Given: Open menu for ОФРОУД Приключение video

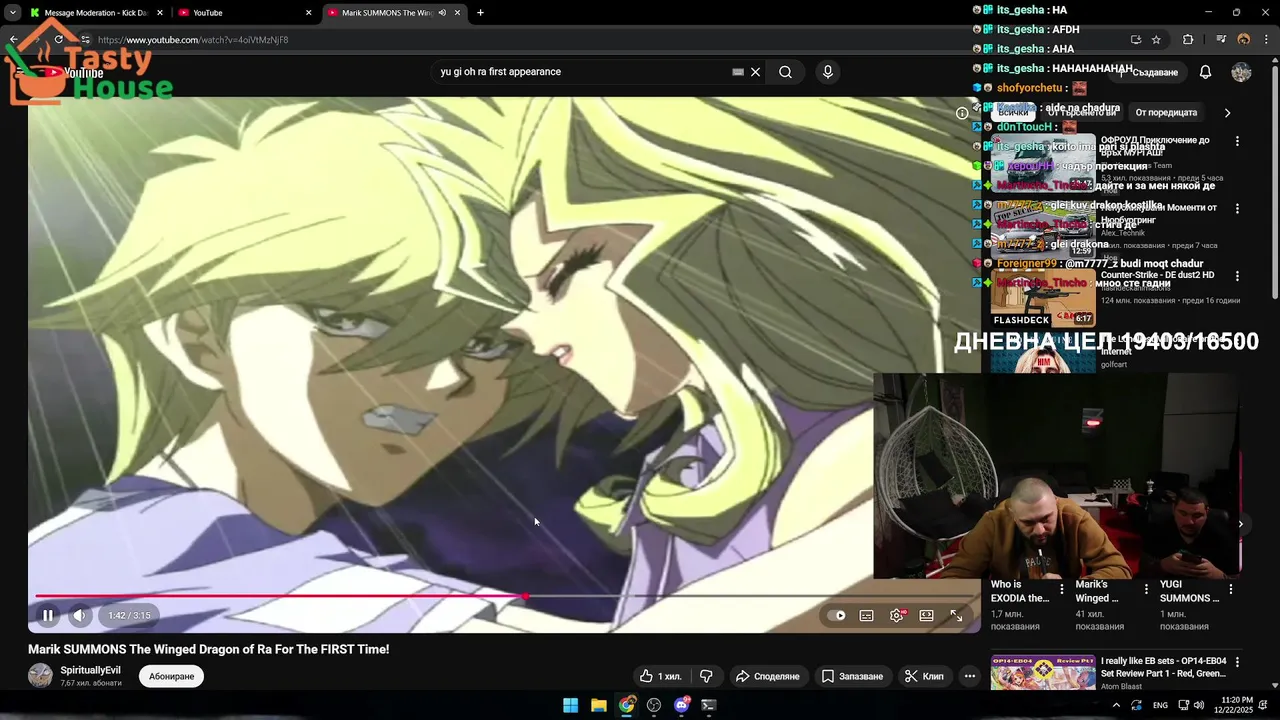Looking at the screenshot, I should (1237, 142).
